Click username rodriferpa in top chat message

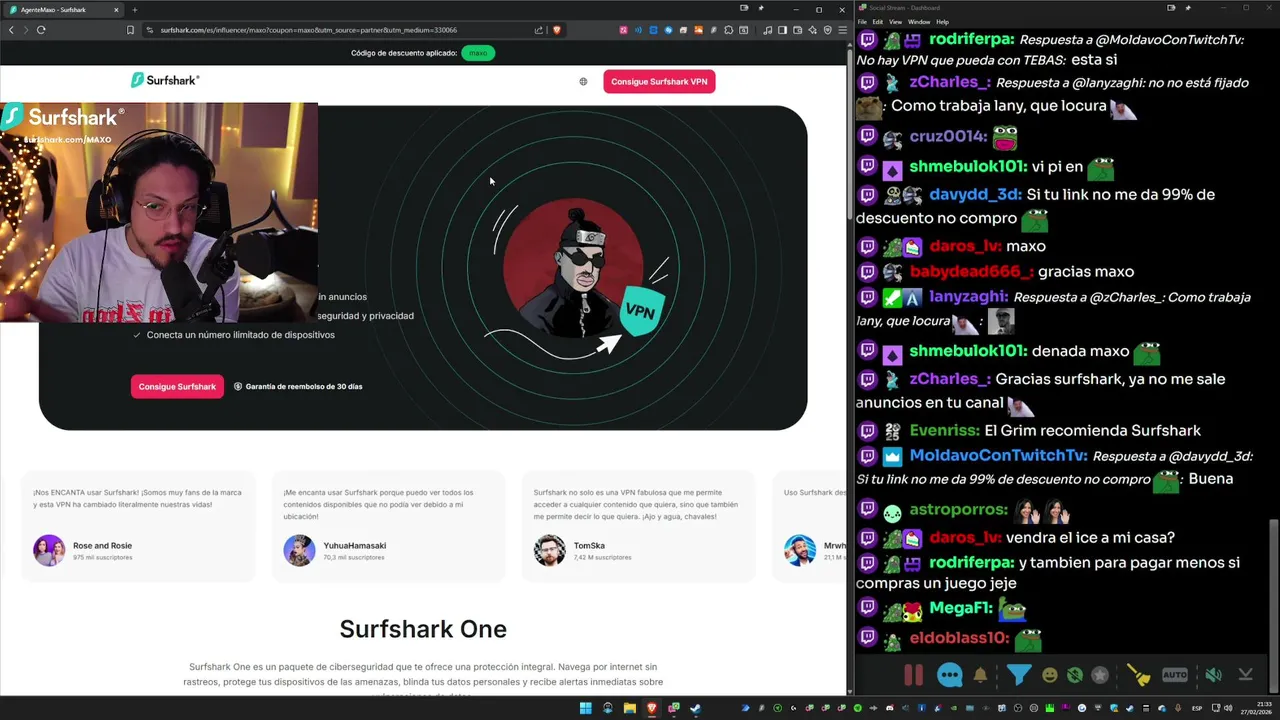971,40
